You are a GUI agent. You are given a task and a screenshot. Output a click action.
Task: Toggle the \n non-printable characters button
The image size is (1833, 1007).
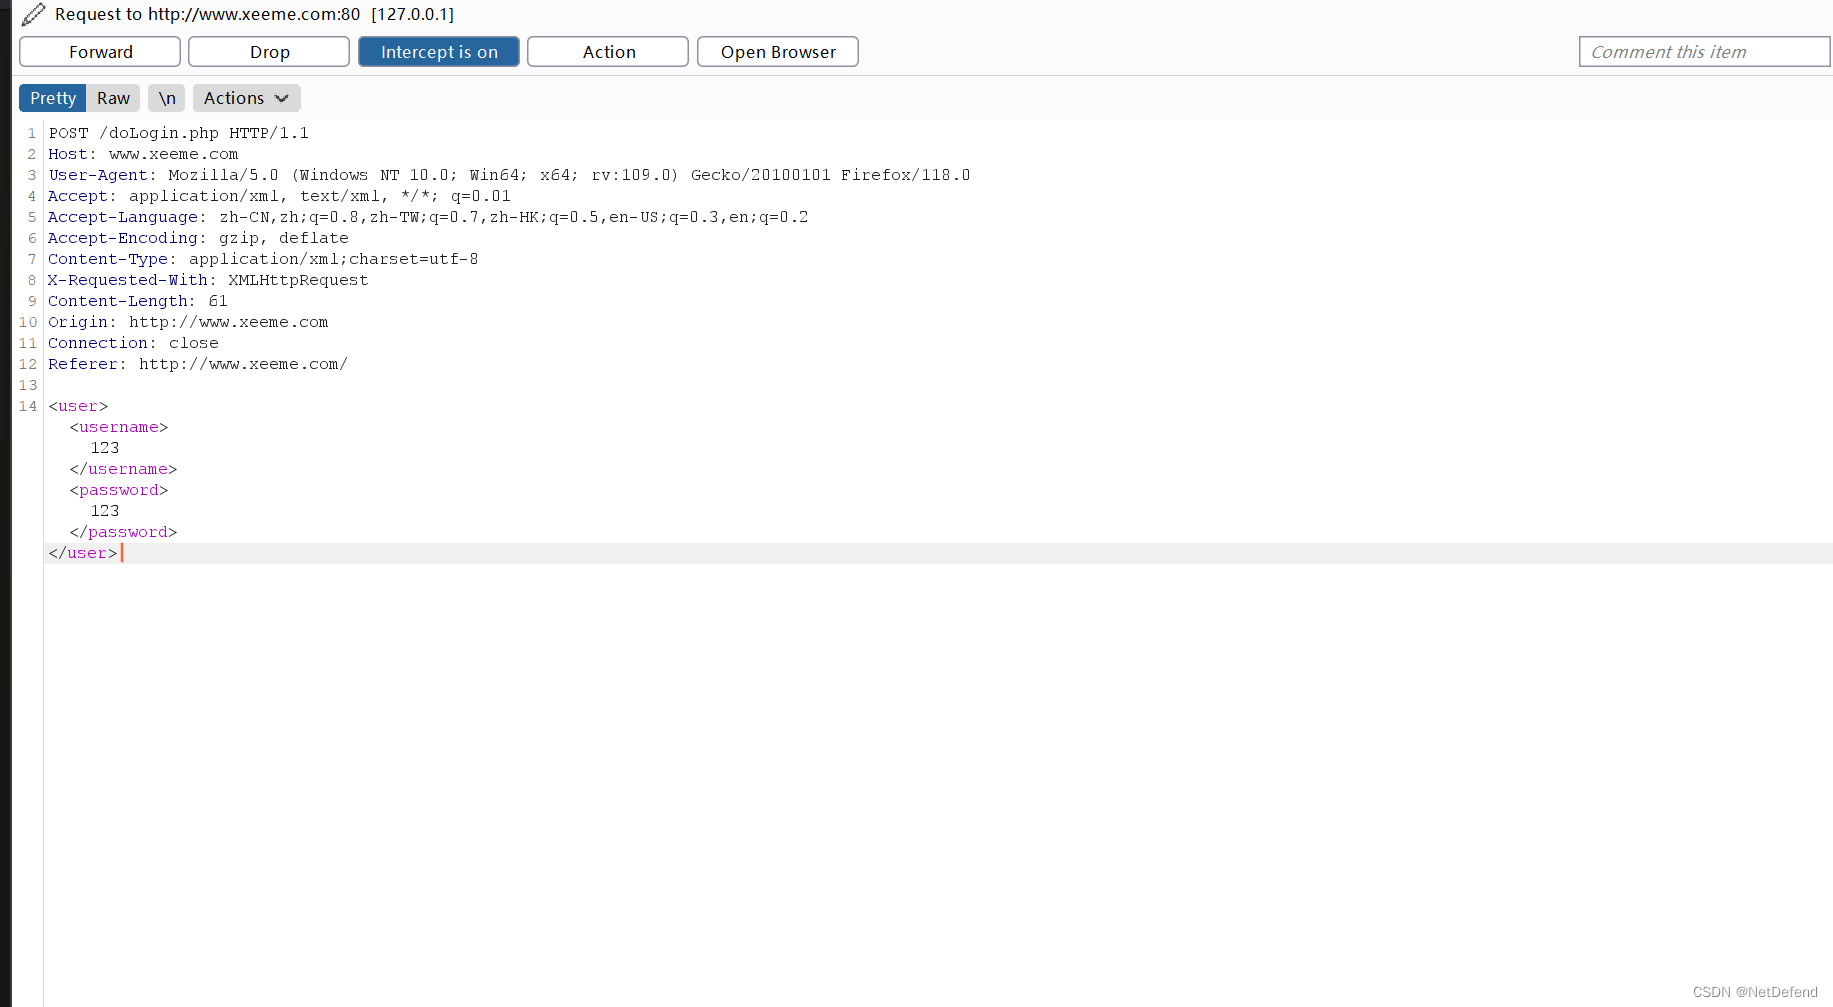(167, 98)
